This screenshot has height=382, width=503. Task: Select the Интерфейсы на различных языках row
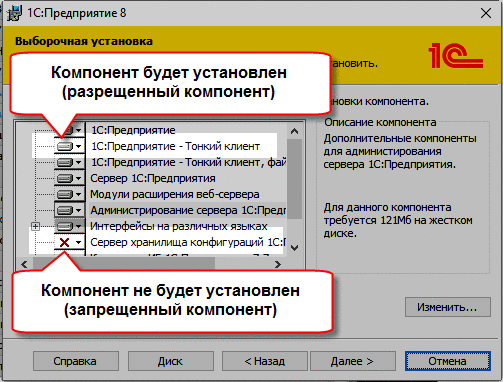[179, 226]
